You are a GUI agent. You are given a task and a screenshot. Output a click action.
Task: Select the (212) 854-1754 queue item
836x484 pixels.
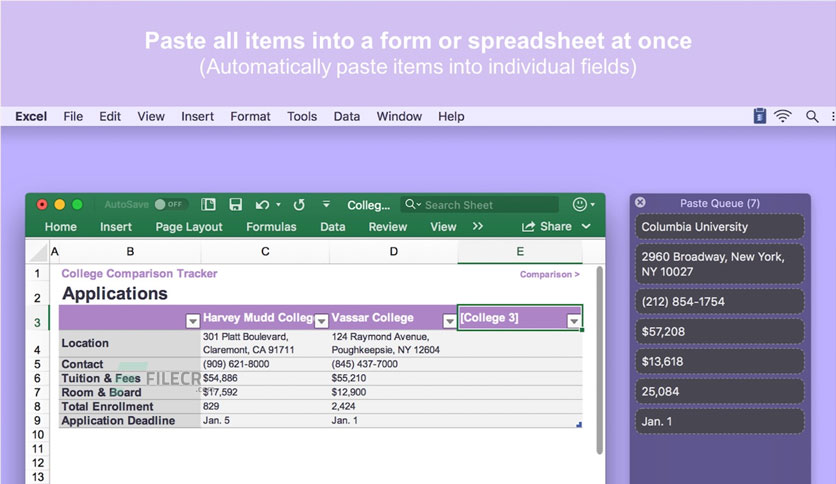(x=720, y=301)
